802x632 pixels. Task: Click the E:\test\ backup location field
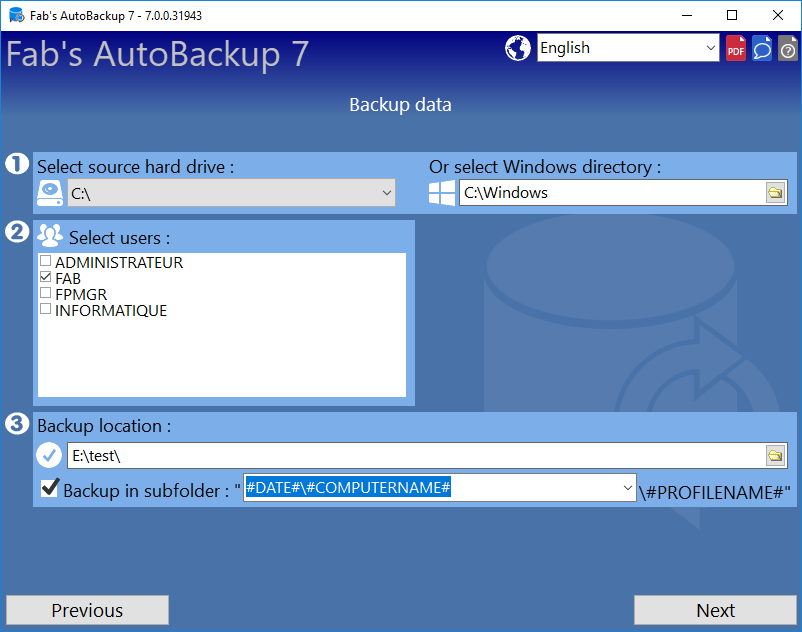(x=416, y=455)
